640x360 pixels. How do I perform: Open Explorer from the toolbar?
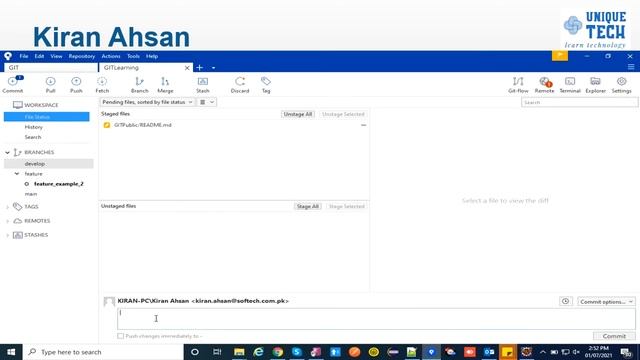(x=596, y=84)
